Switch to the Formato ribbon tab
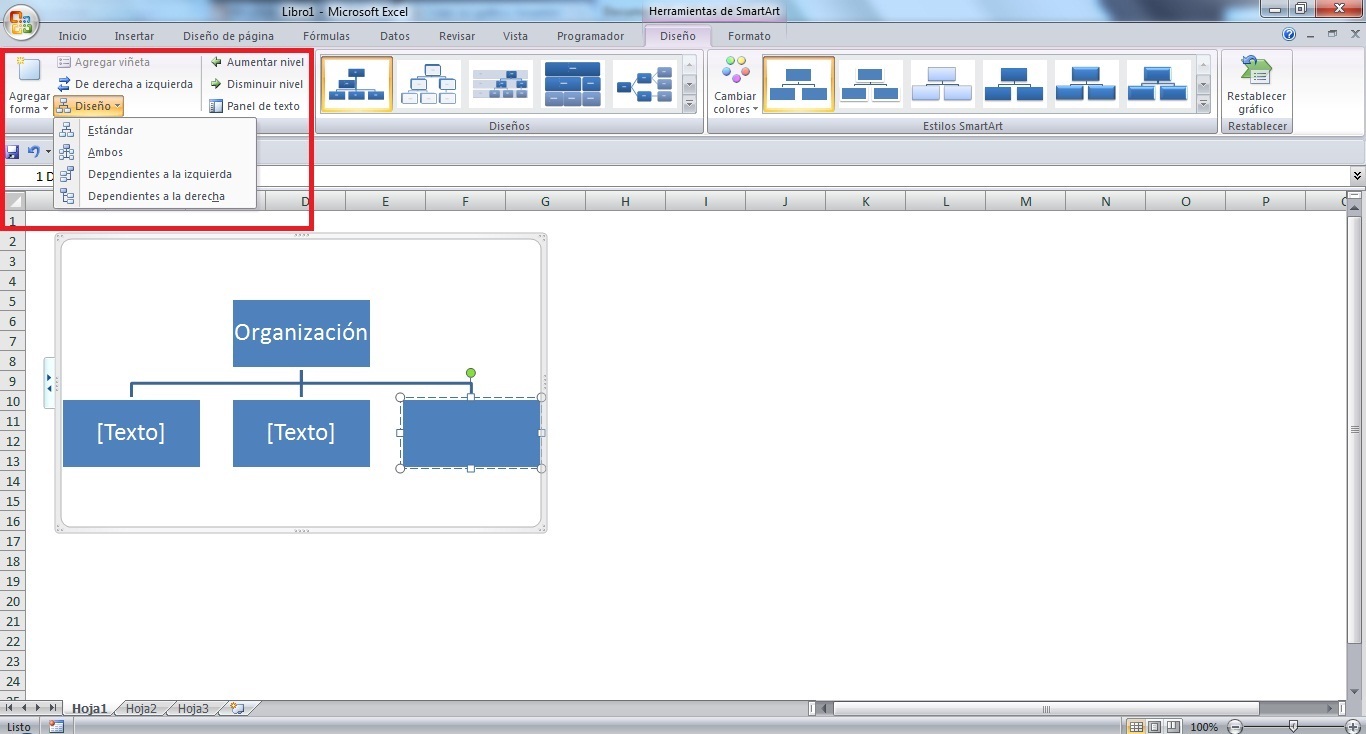Screen dimensions: 1366x734 tap(749, 36)
